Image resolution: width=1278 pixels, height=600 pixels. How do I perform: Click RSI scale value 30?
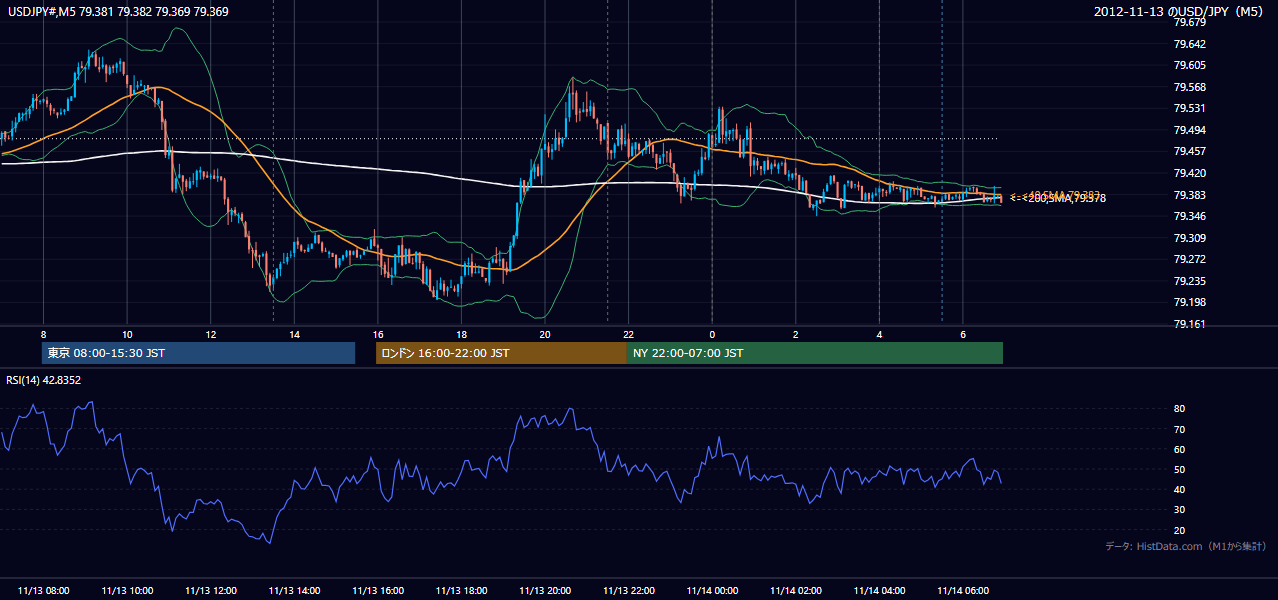coord(1179,510)
